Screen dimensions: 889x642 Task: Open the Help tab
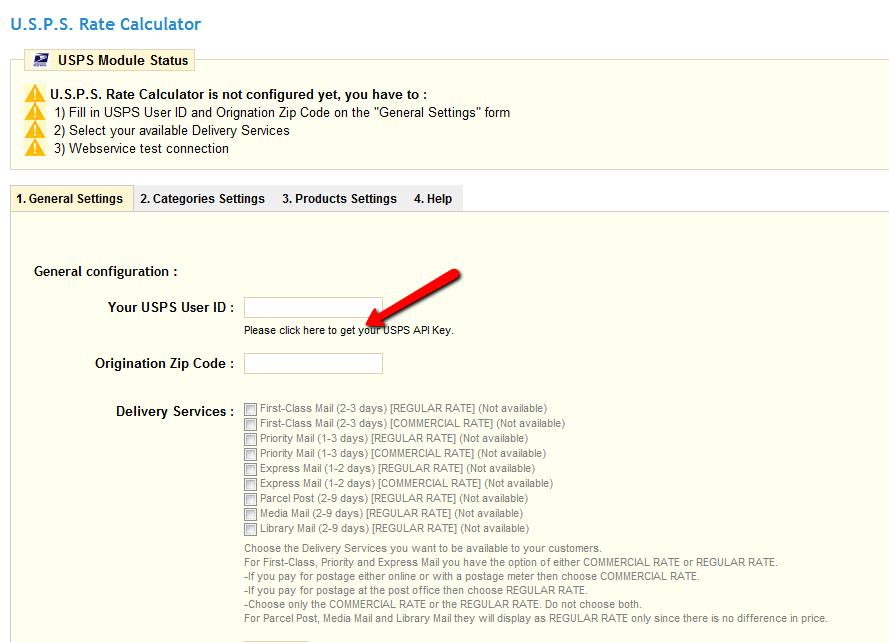433,198
